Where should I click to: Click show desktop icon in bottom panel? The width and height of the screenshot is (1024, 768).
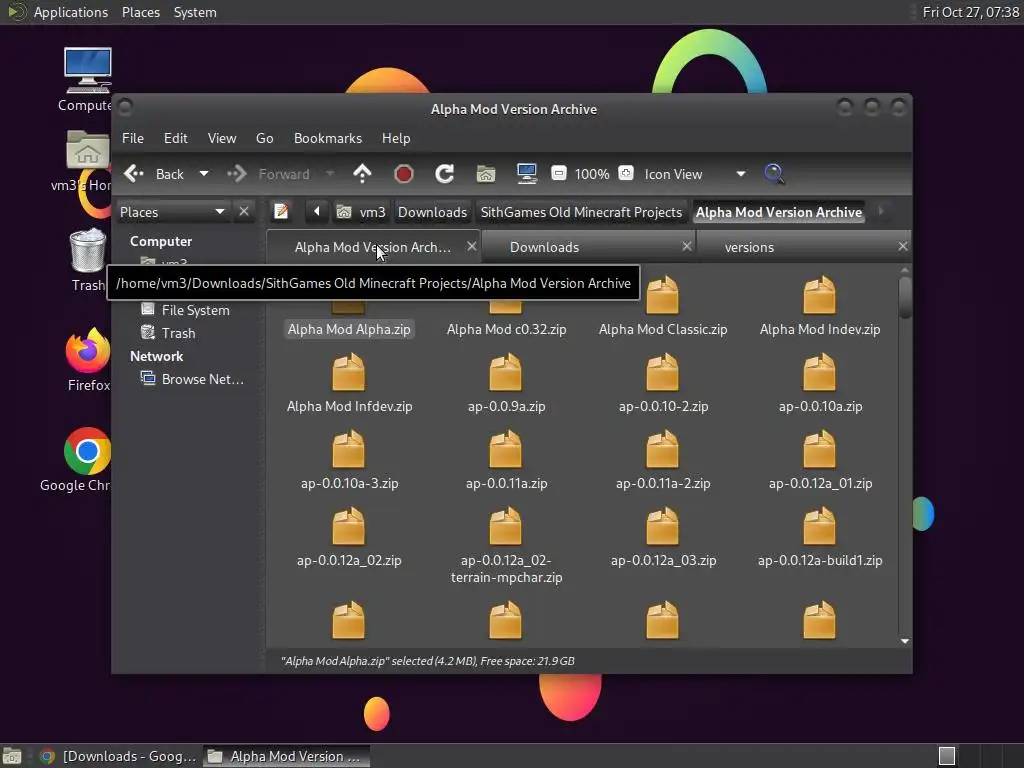click(x=12, y=756)
